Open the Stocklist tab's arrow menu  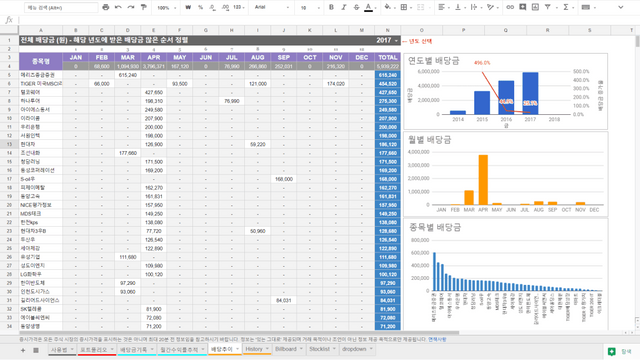click(334, 349)
